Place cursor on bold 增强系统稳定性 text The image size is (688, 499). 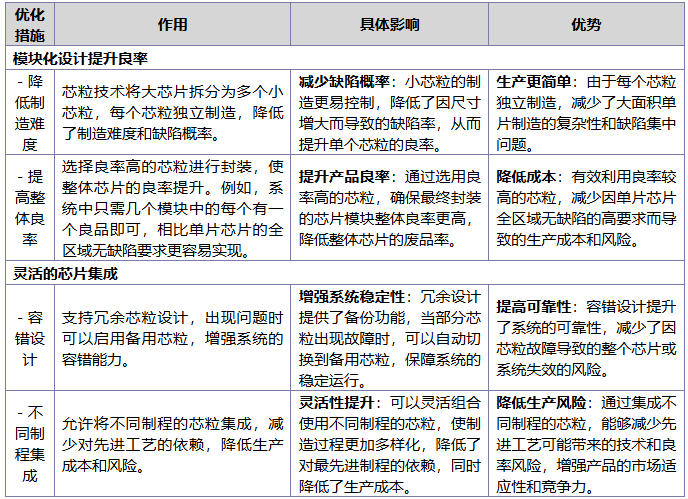click(x=352, y=297)
